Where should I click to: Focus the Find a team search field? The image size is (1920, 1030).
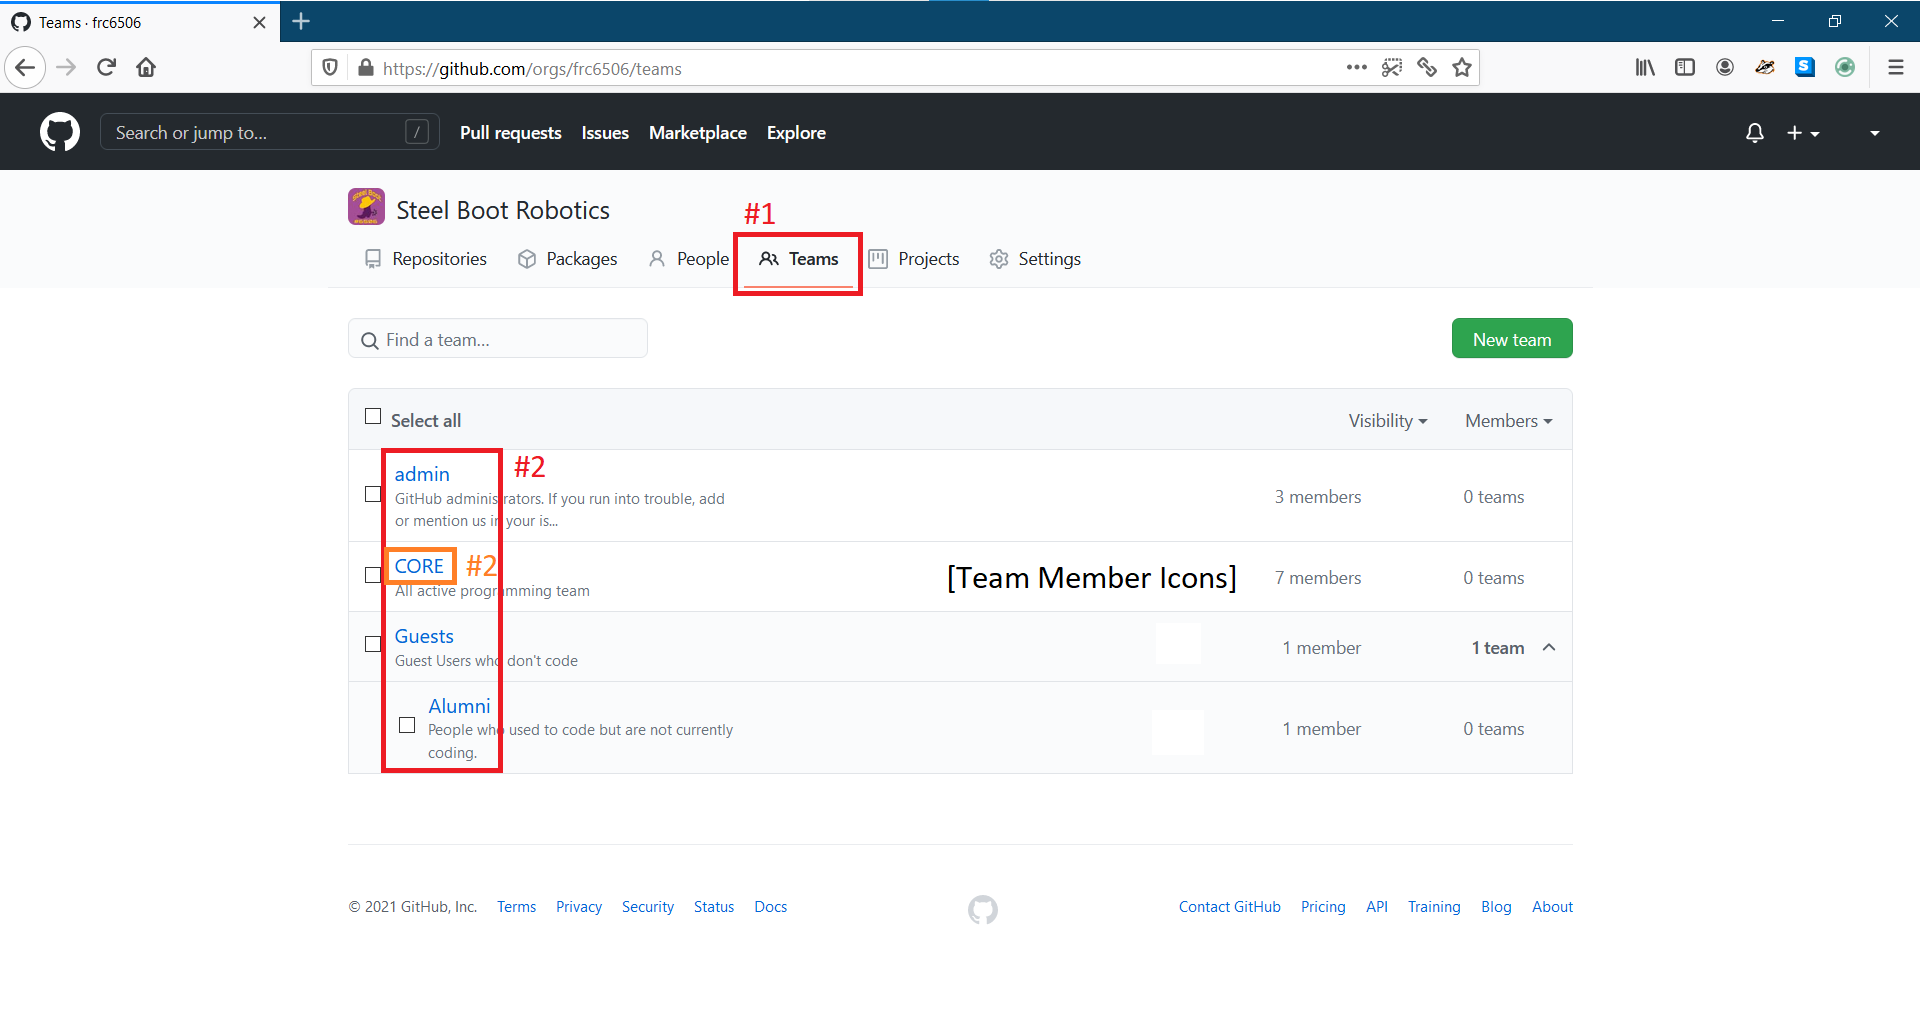pyautogui.click(x=498, y=339)
